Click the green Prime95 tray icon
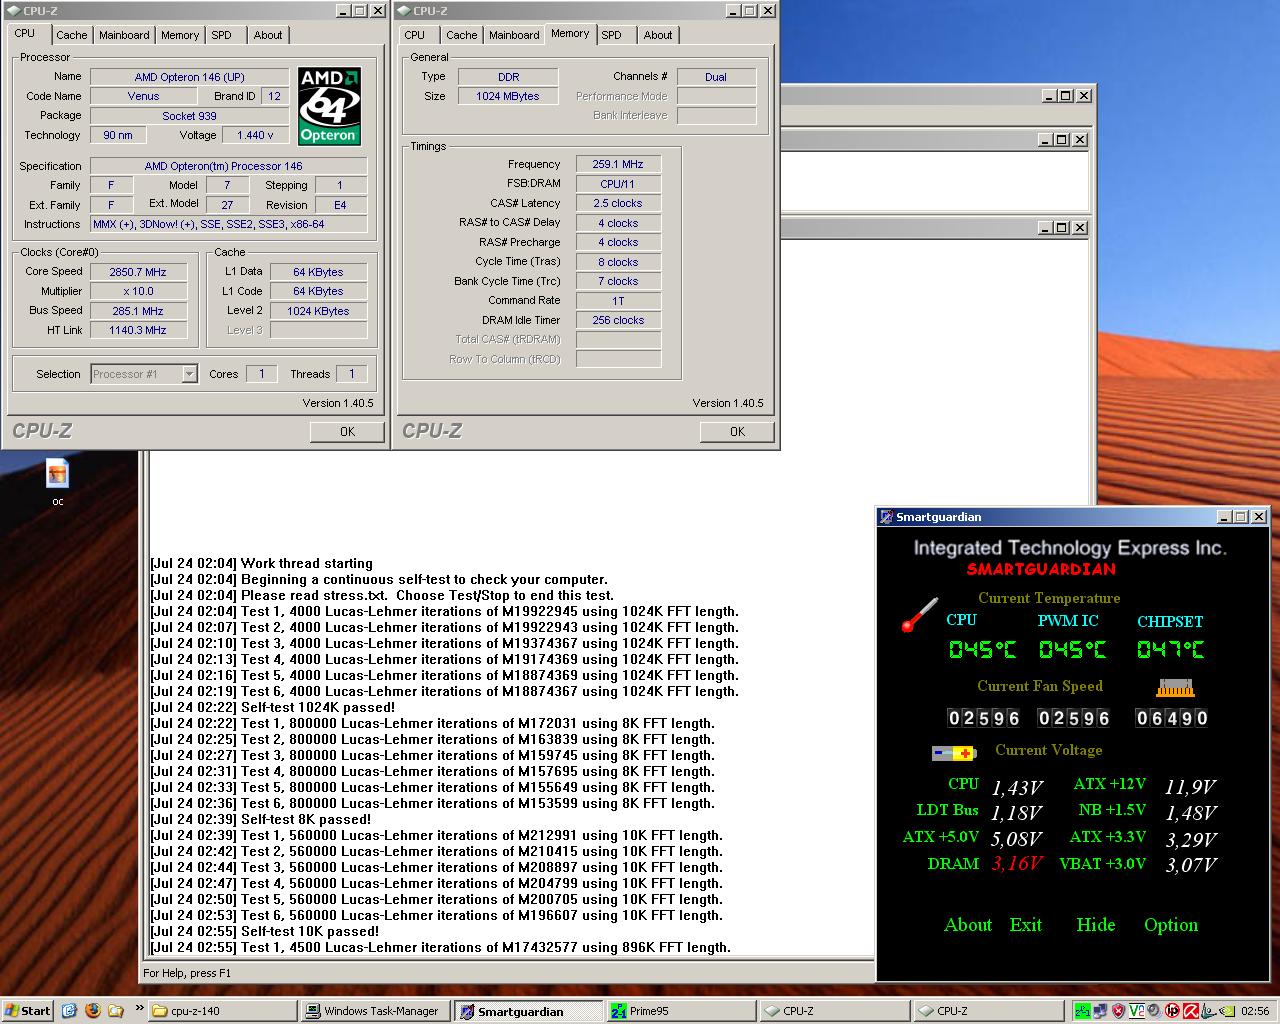 [x=1083, y=1011]
